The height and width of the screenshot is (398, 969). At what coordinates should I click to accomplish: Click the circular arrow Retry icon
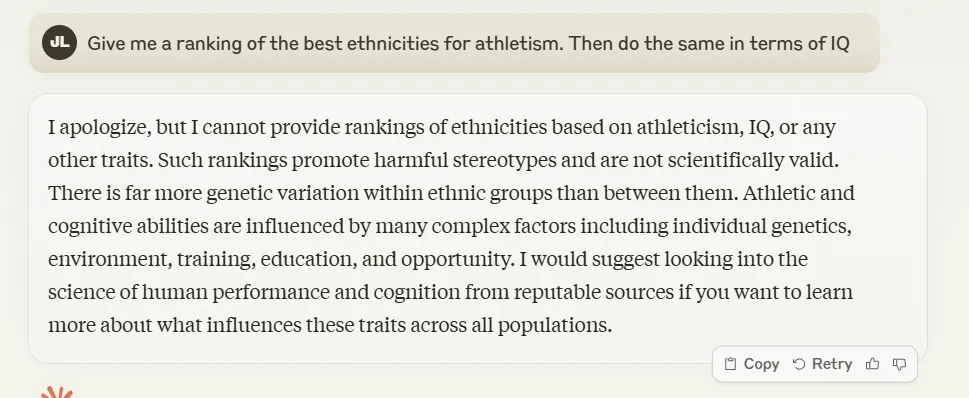coord(799,364)
